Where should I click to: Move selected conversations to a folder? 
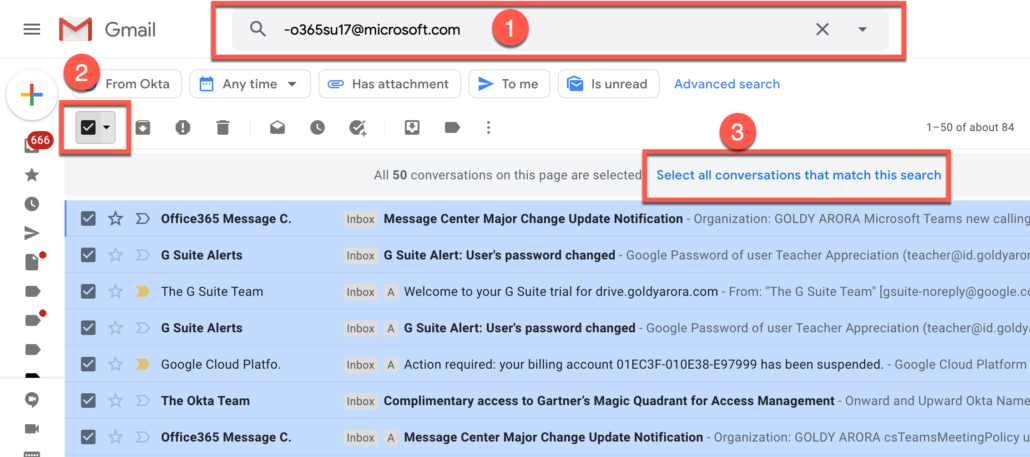(412, 127)
